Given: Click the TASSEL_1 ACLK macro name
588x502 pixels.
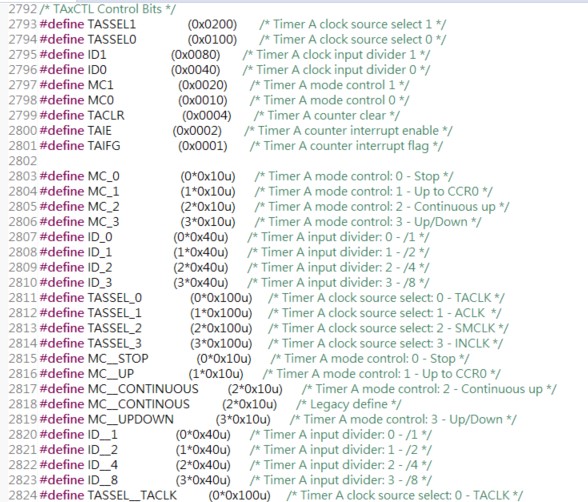Looking at the screenshot, I should point(114,313).
